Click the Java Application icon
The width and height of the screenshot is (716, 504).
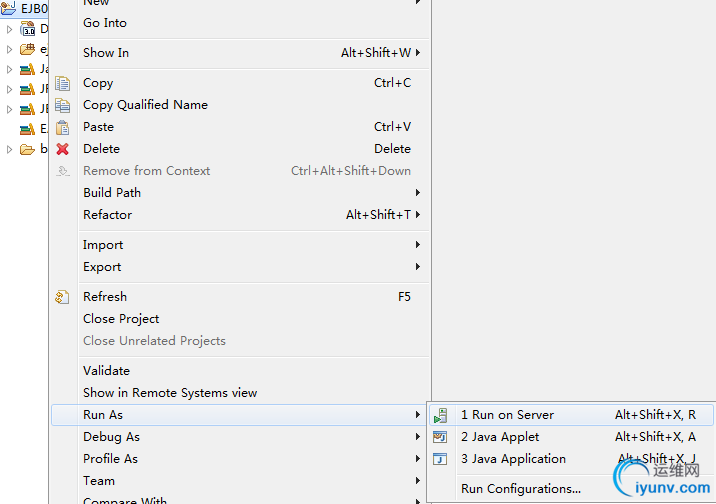click(440, 459)
